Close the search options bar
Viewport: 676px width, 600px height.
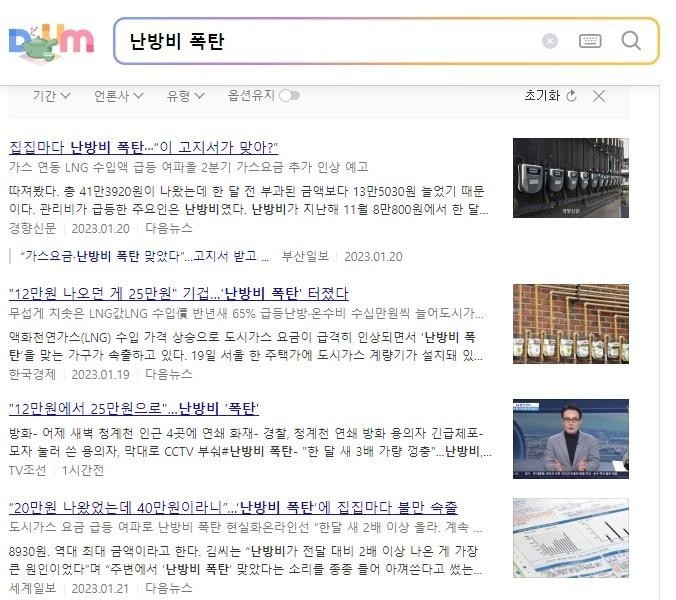coord(599,96)
